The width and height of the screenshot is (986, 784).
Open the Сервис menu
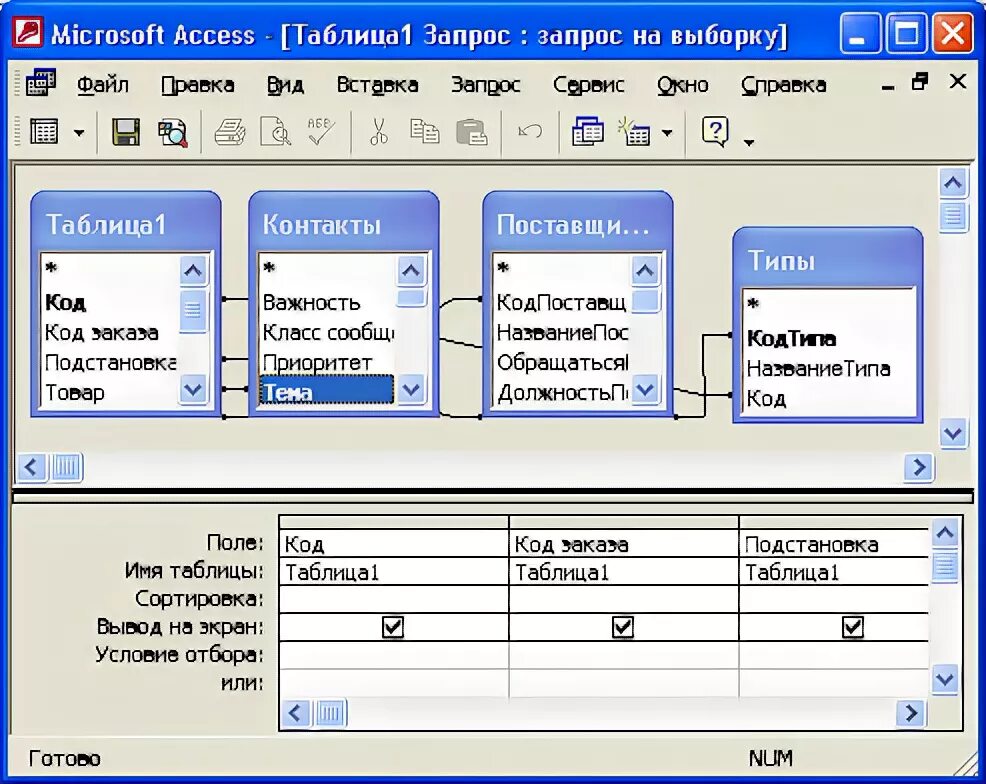click(589, 85)
